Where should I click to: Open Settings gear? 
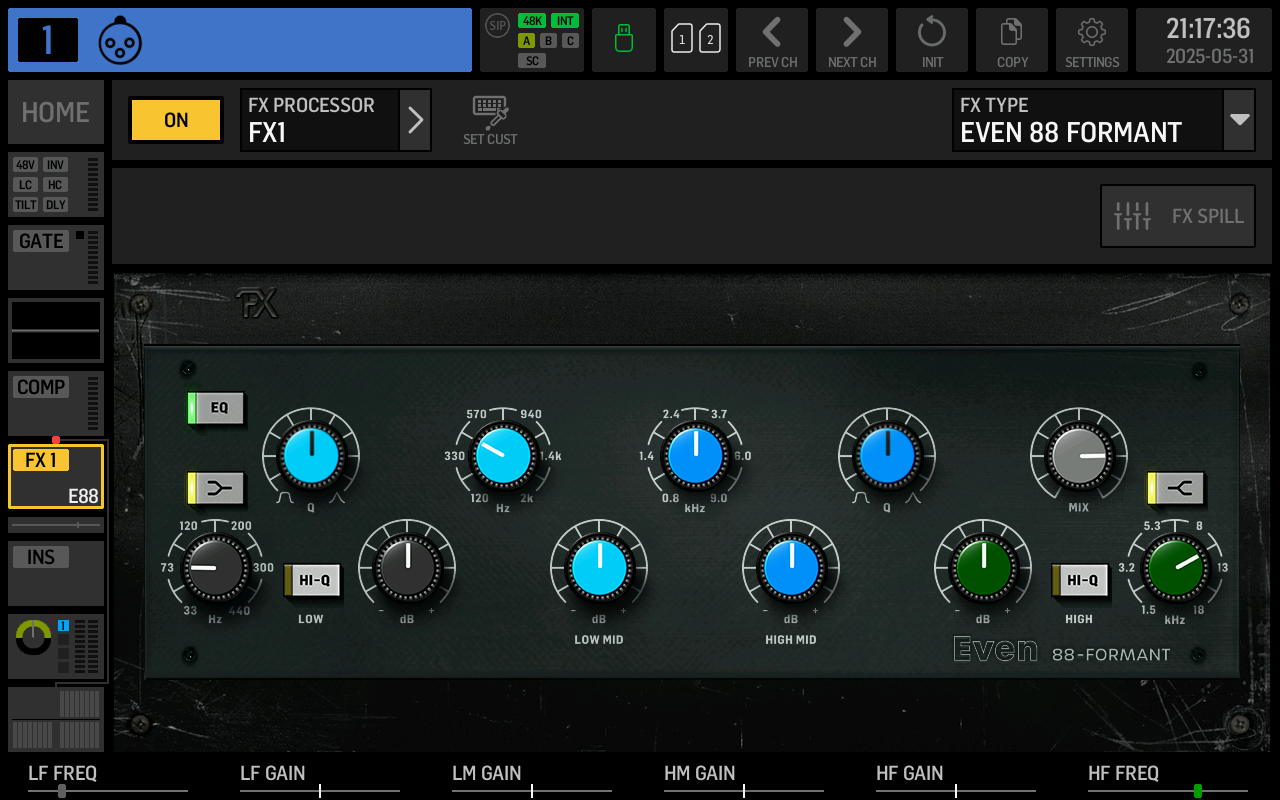[x=1092, y=40]
